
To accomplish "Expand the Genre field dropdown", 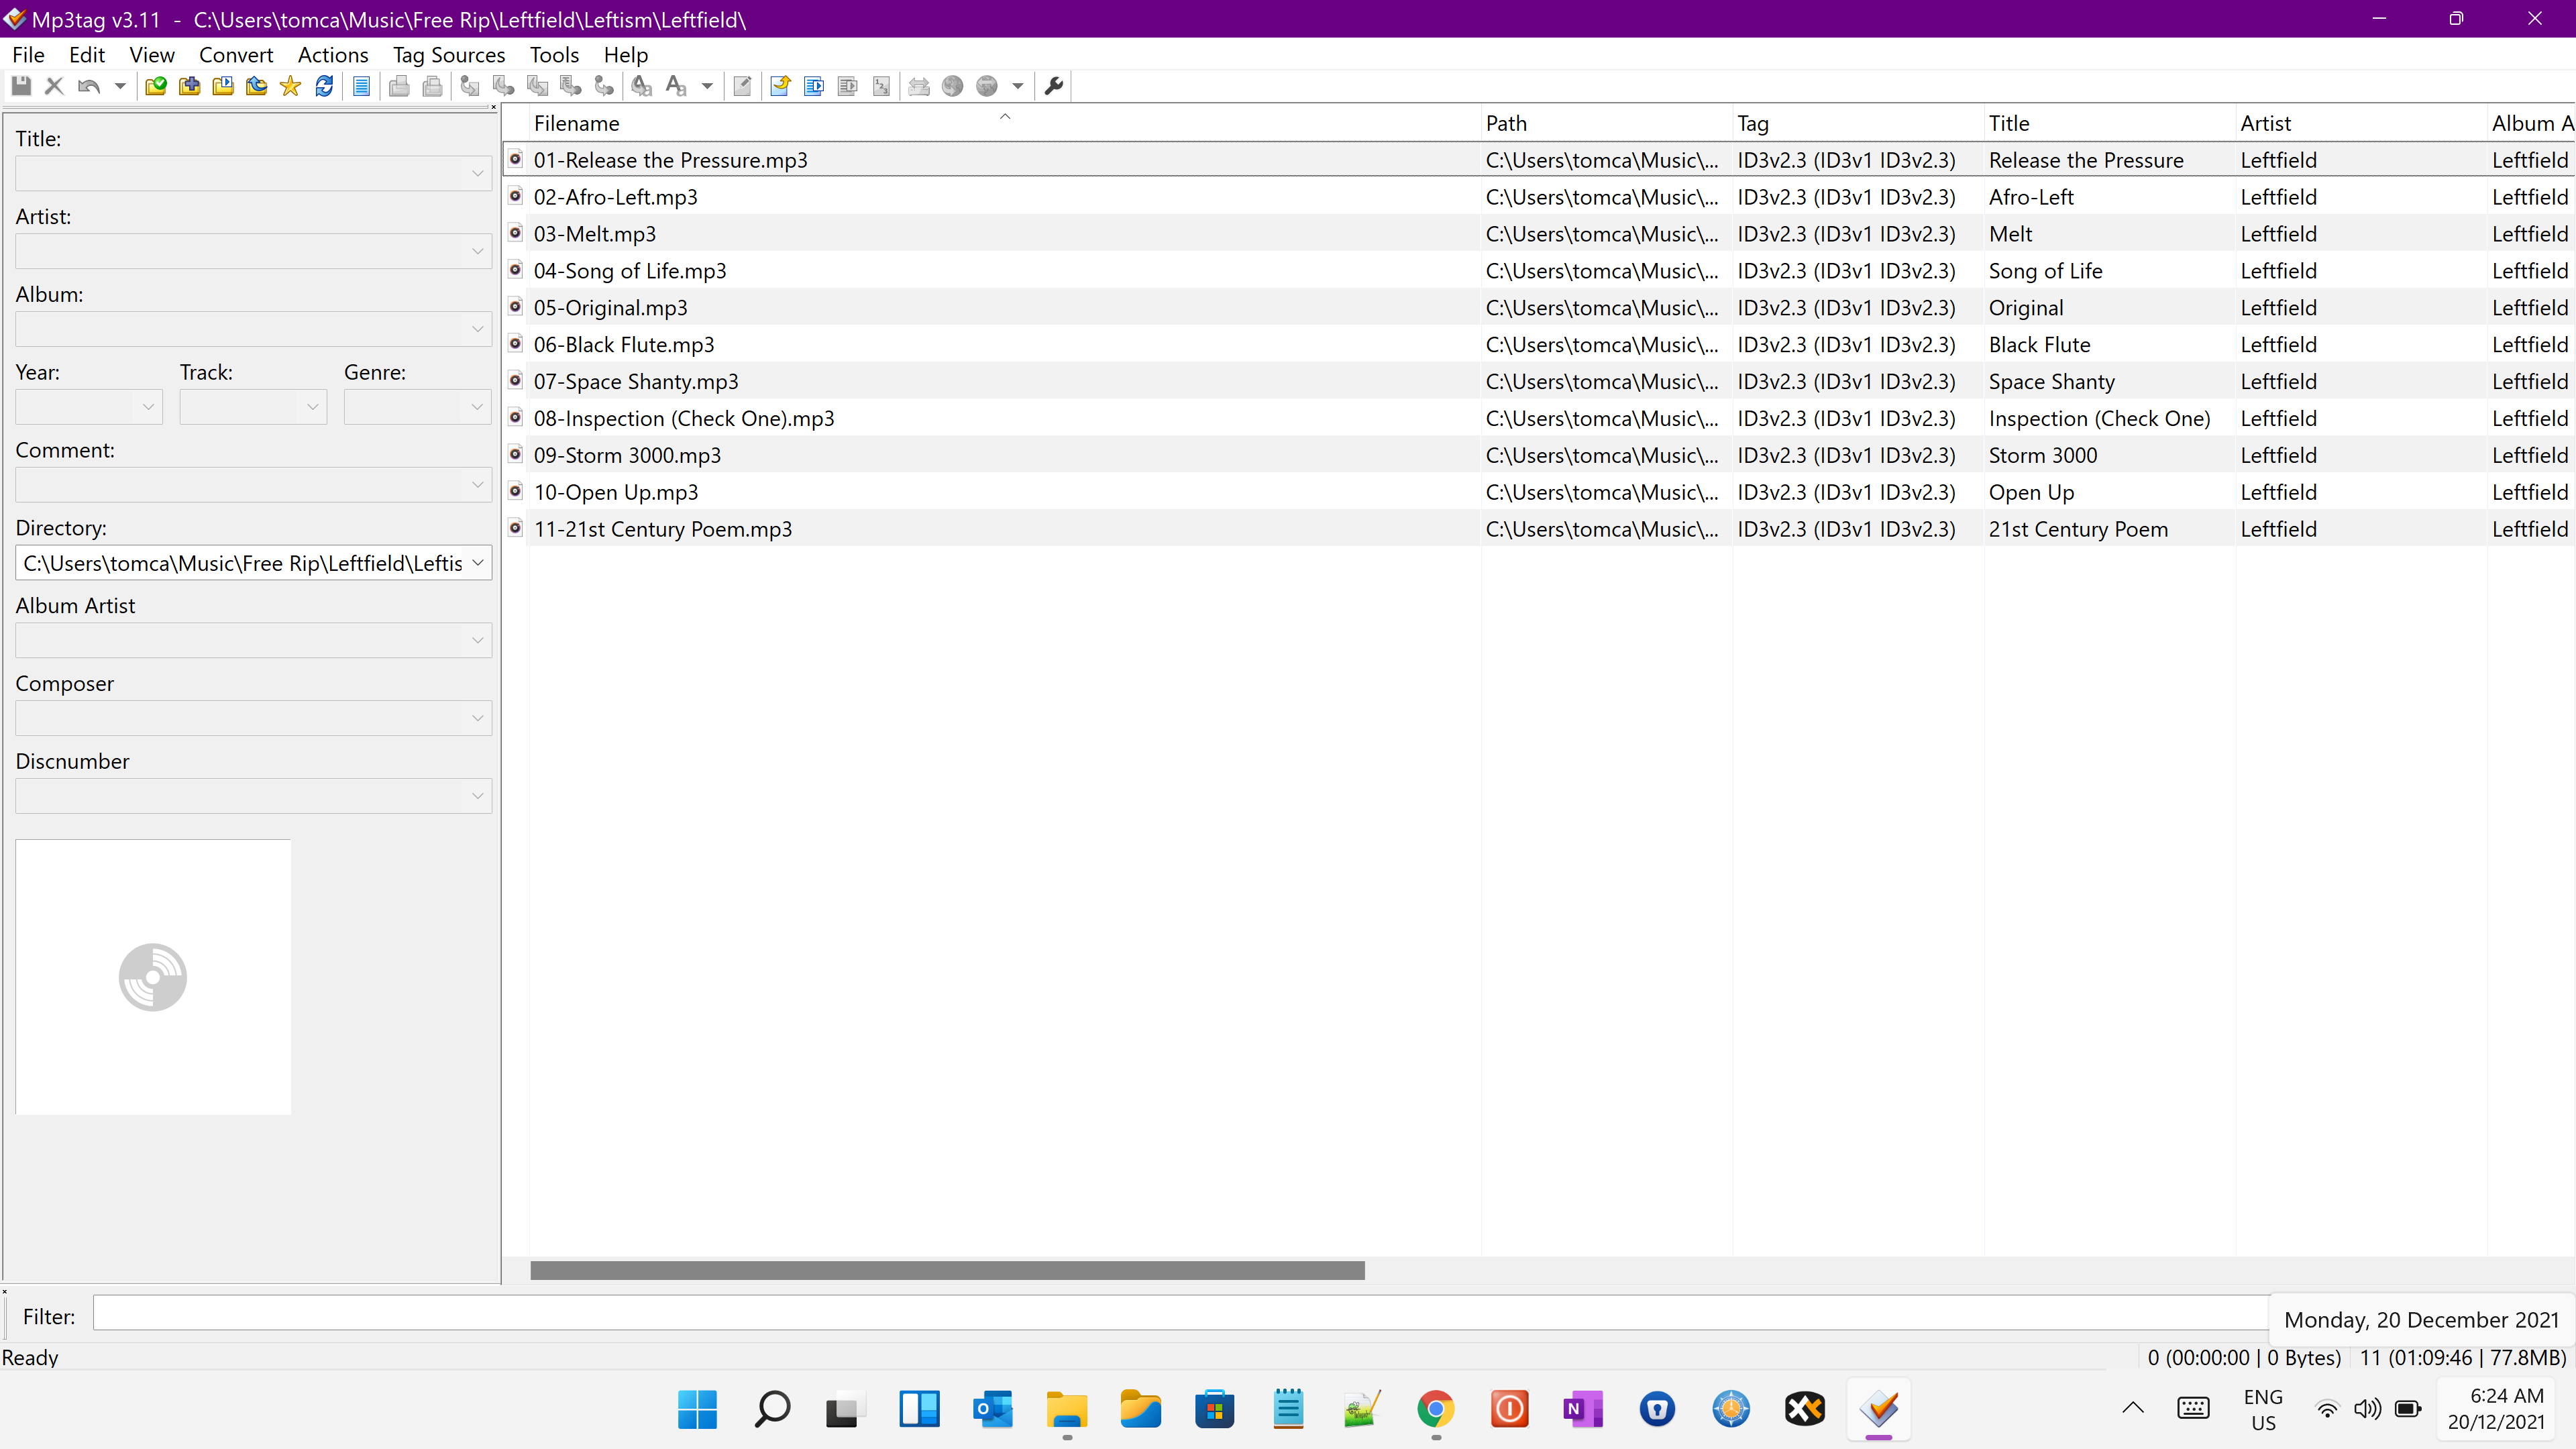I will click(477, 407).
